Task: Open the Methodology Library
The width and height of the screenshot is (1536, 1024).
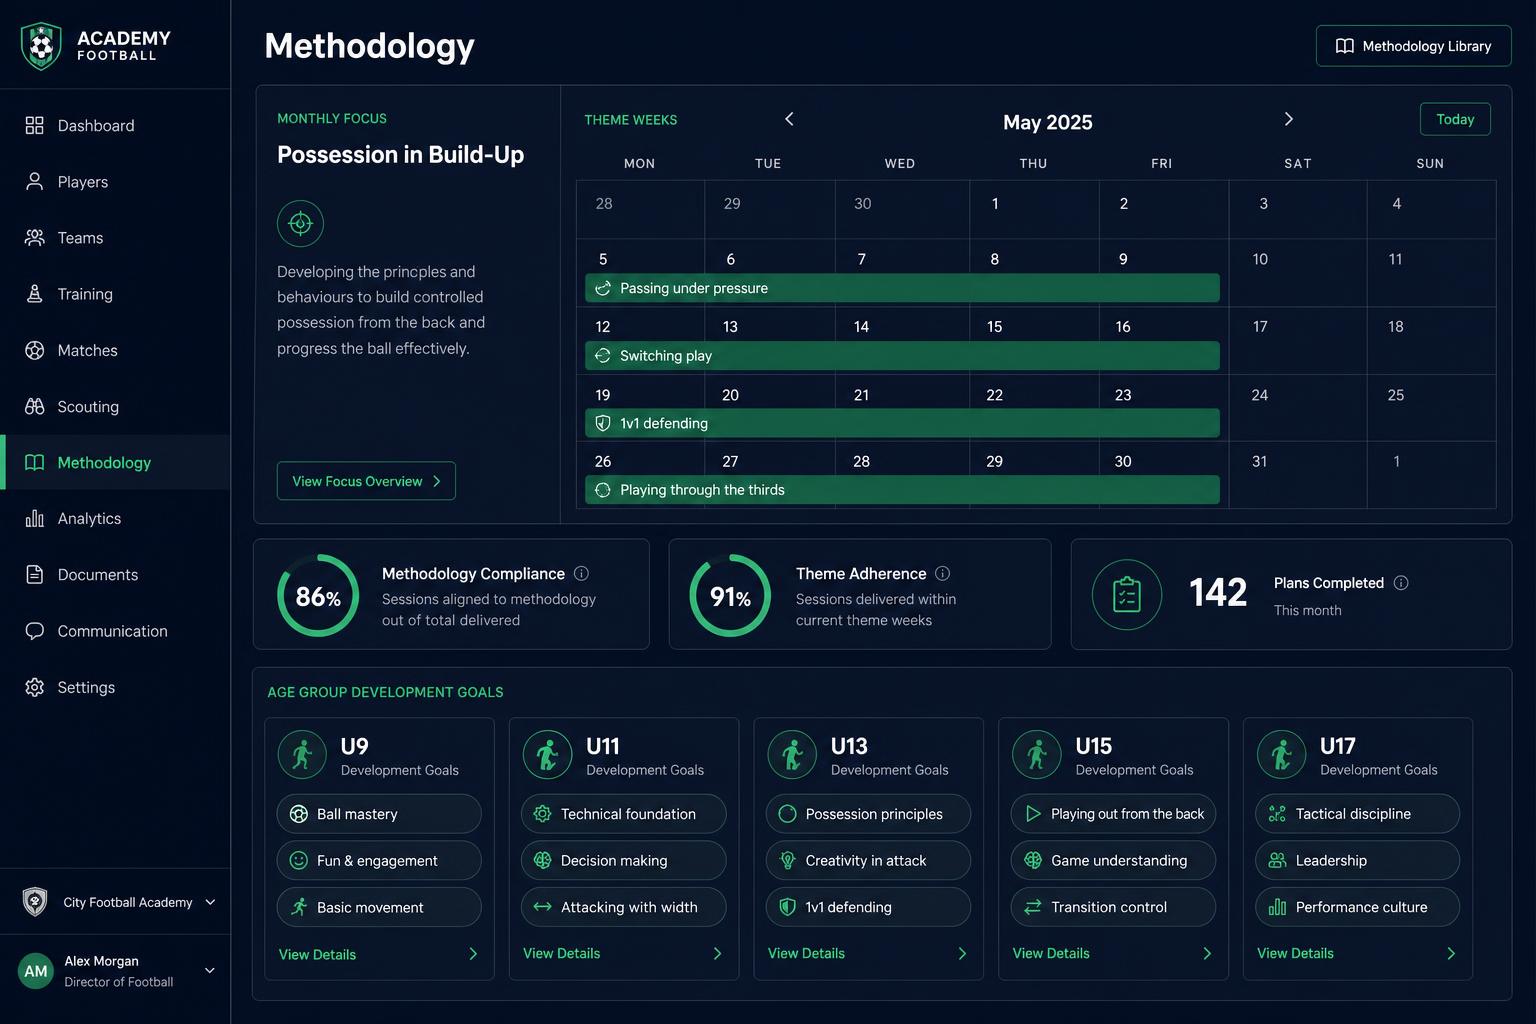Action: (x=1413, y=46)
